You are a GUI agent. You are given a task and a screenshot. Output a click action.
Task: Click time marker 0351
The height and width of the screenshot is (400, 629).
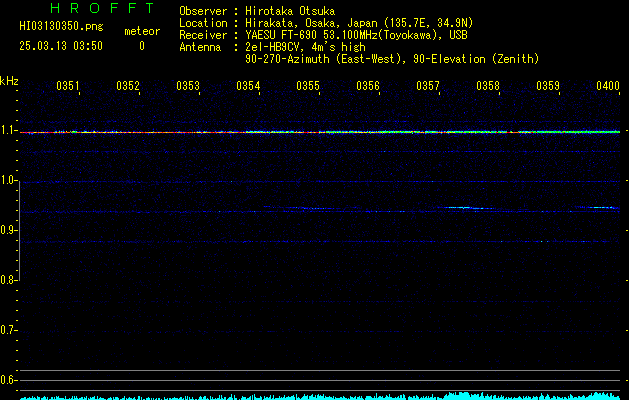pos(68,85)
